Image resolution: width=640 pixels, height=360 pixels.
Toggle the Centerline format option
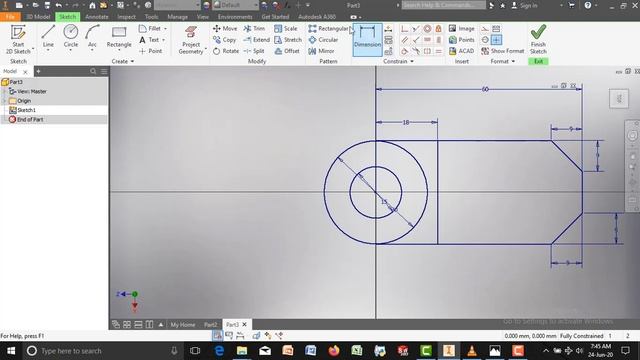tap(485, 40)
